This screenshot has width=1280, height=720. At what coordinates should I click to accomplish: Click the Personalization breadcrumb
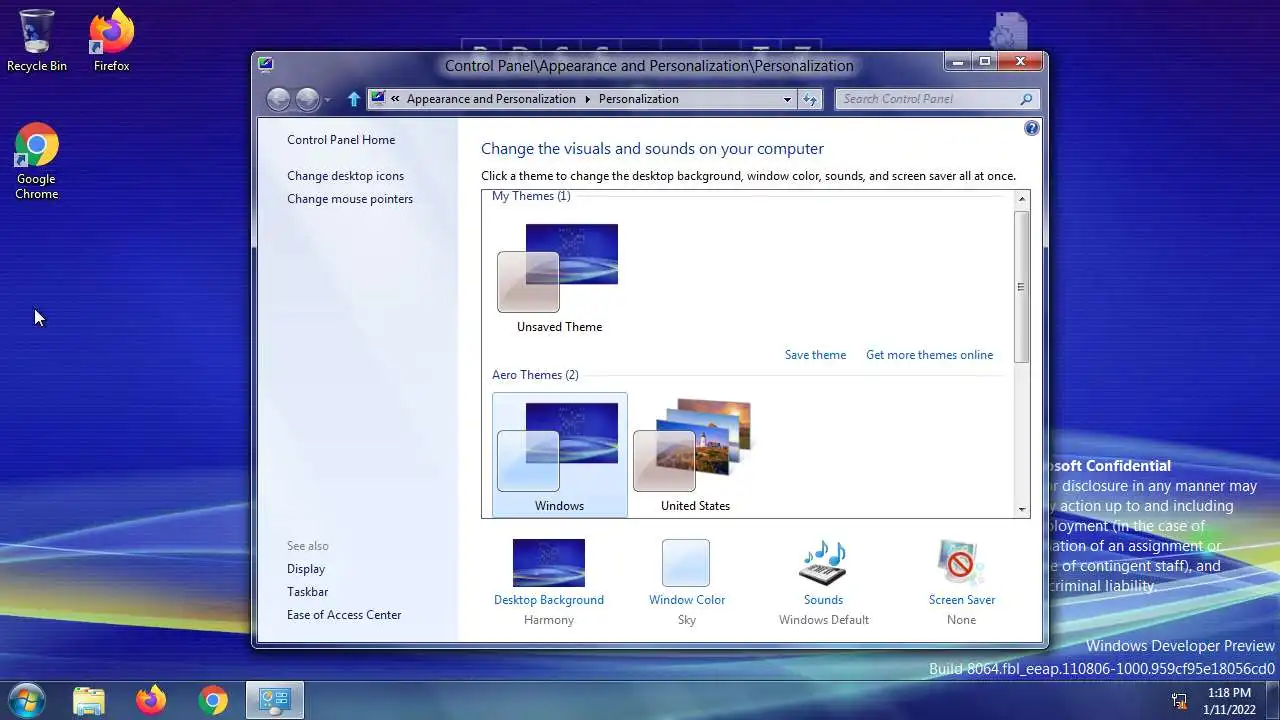point(639,99)
